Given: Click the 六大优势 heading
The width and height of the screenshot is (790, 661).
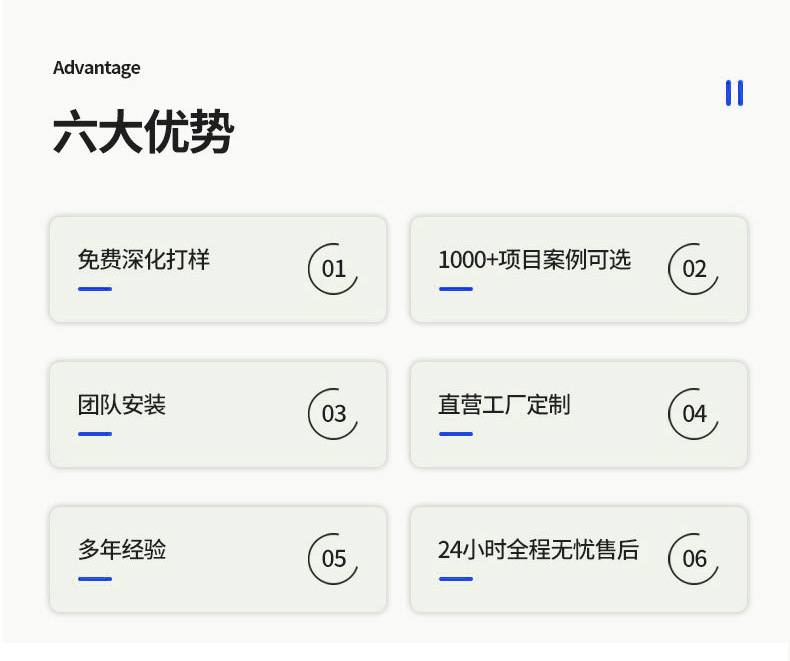Looking at the screenshot, I should (143, 133).
